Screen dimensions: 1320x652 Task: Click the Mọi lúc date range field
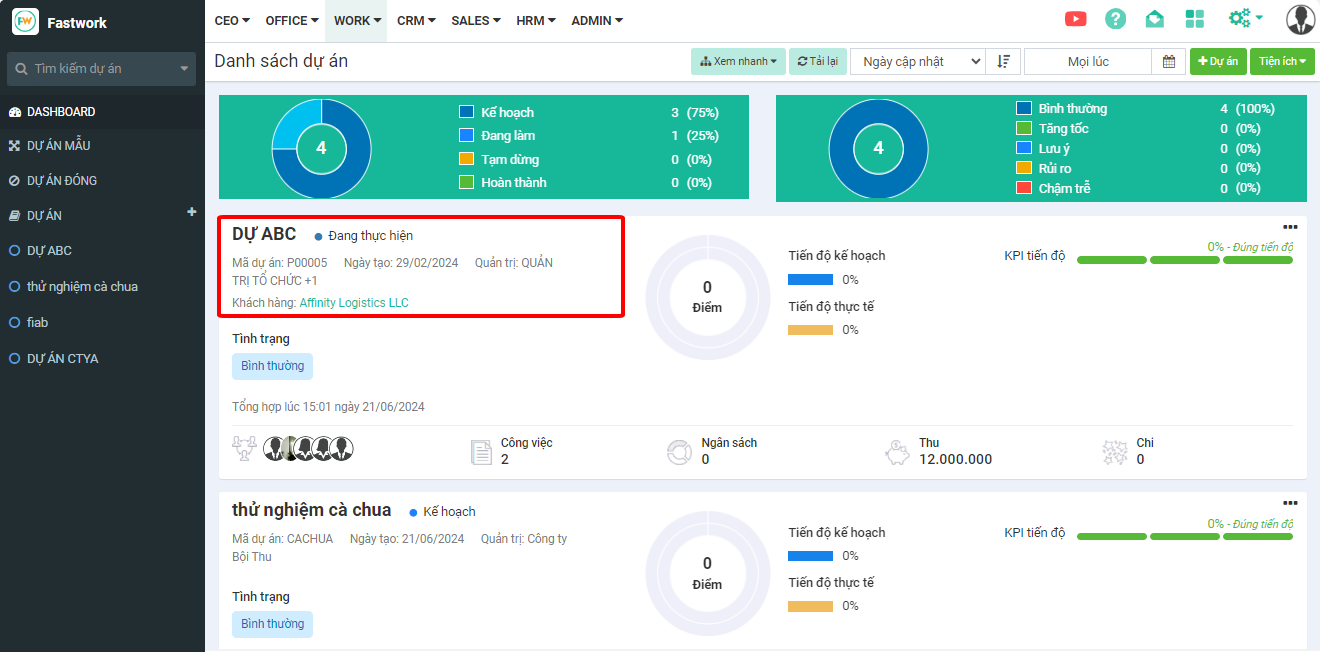click(x=1088, y=62)
